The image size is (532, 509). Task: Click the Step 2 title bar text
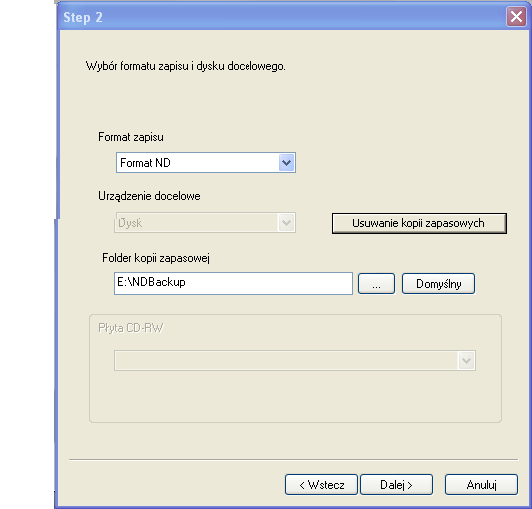[x=83, y=17]
